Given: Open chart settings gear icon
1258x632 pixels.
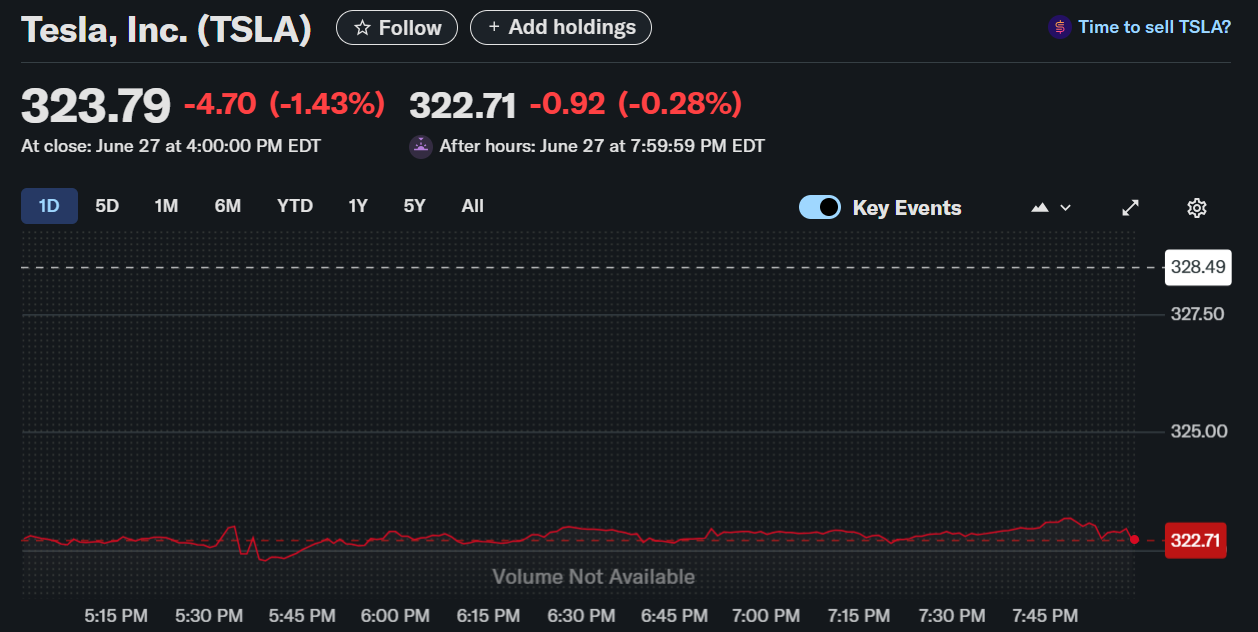Looking at the screenshot, I should [1196, 207].
